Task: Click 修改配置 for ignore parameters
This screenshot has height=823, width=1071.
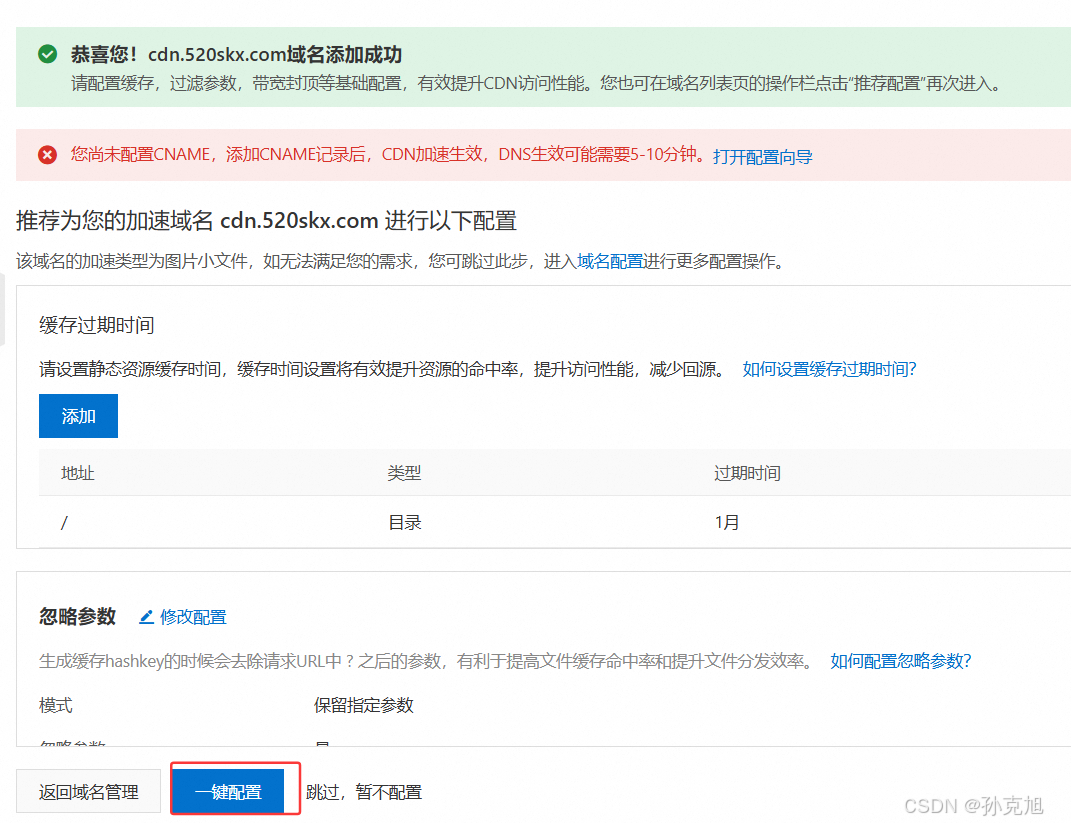Action: pyautogui.click(x=193, y=617)
